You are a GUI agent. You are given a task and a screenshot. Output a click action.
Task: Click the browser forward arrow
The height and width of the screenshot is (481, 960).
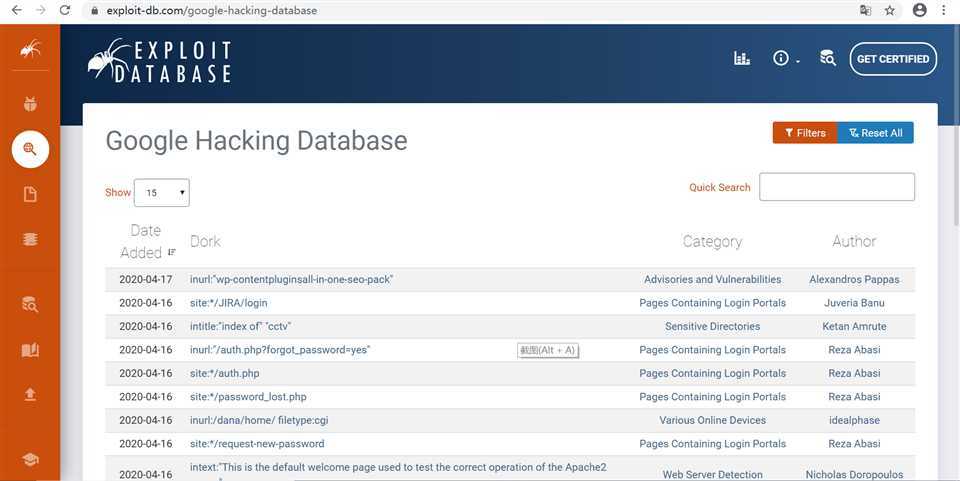point(40,10)
